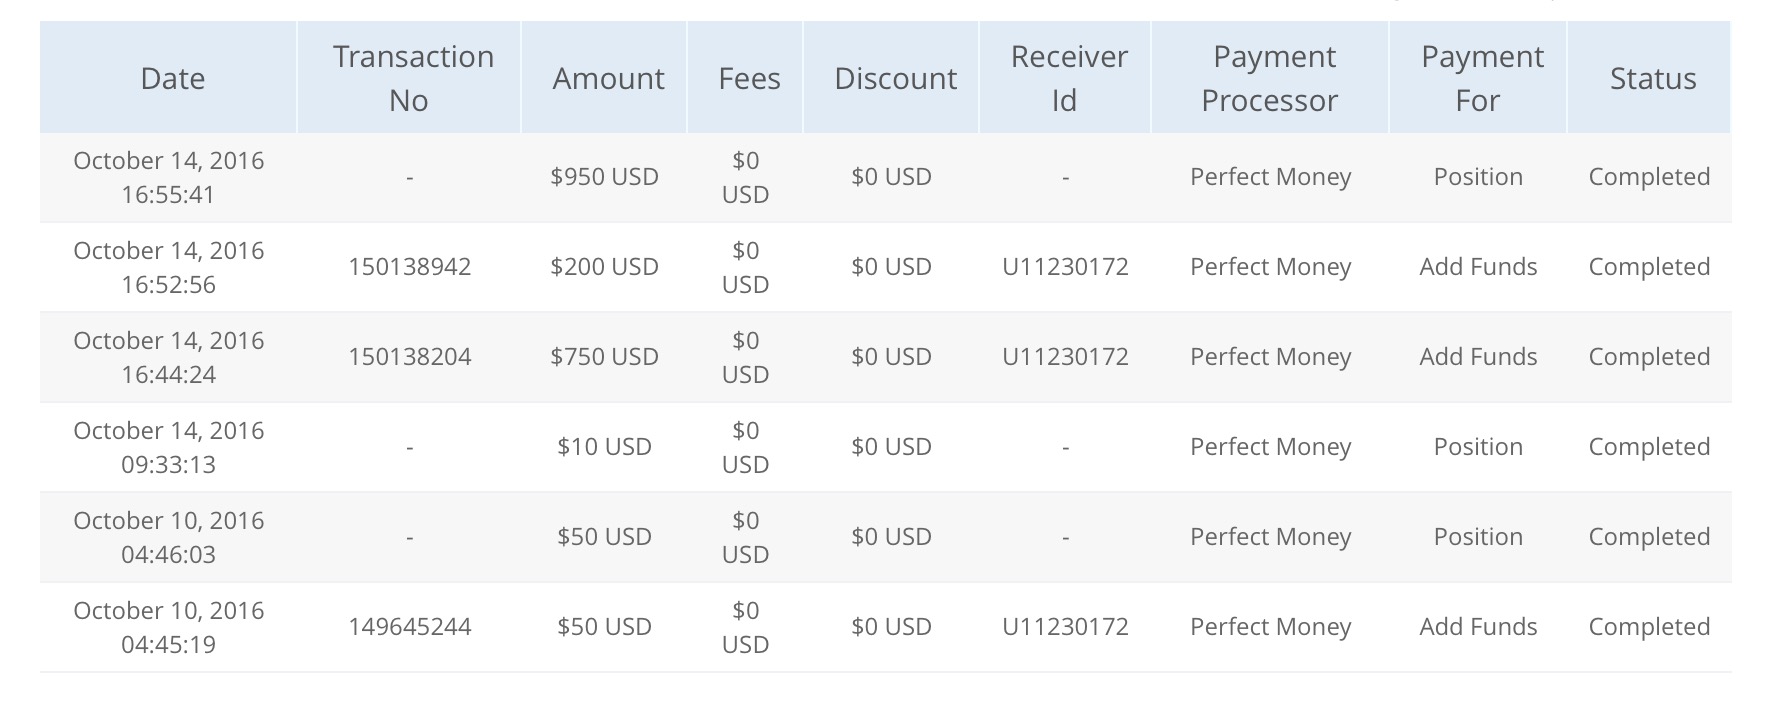Click the Status column header
The width and height of the screenshot is (1765, 702).
point(1652,78)
